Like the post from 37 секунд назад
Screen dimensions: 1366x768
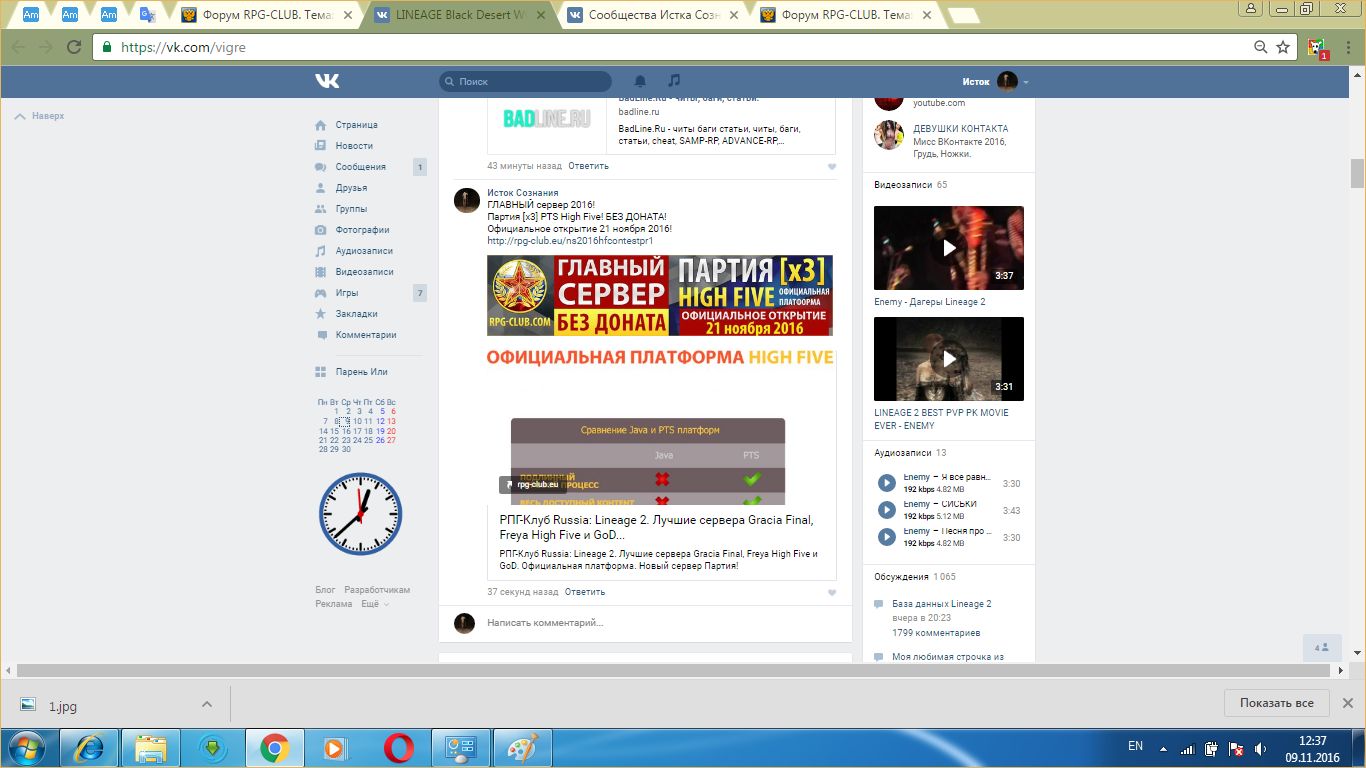coord(832,593)
